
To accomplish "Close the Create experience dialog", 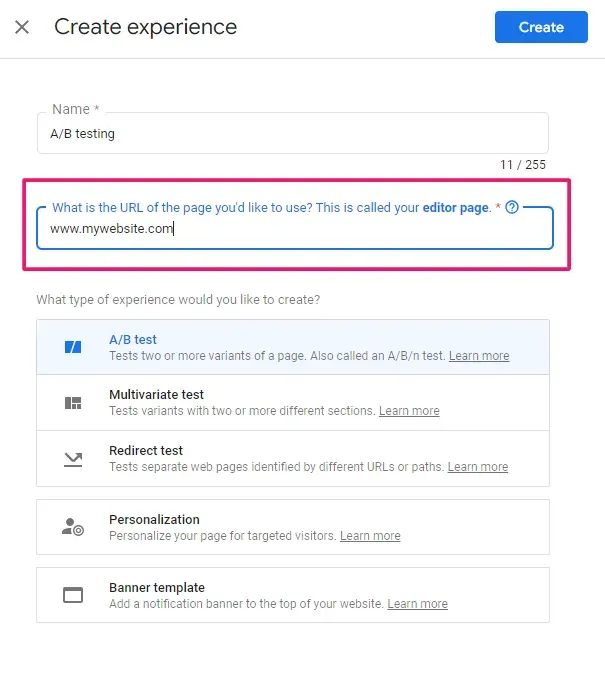I will point(22,27).
